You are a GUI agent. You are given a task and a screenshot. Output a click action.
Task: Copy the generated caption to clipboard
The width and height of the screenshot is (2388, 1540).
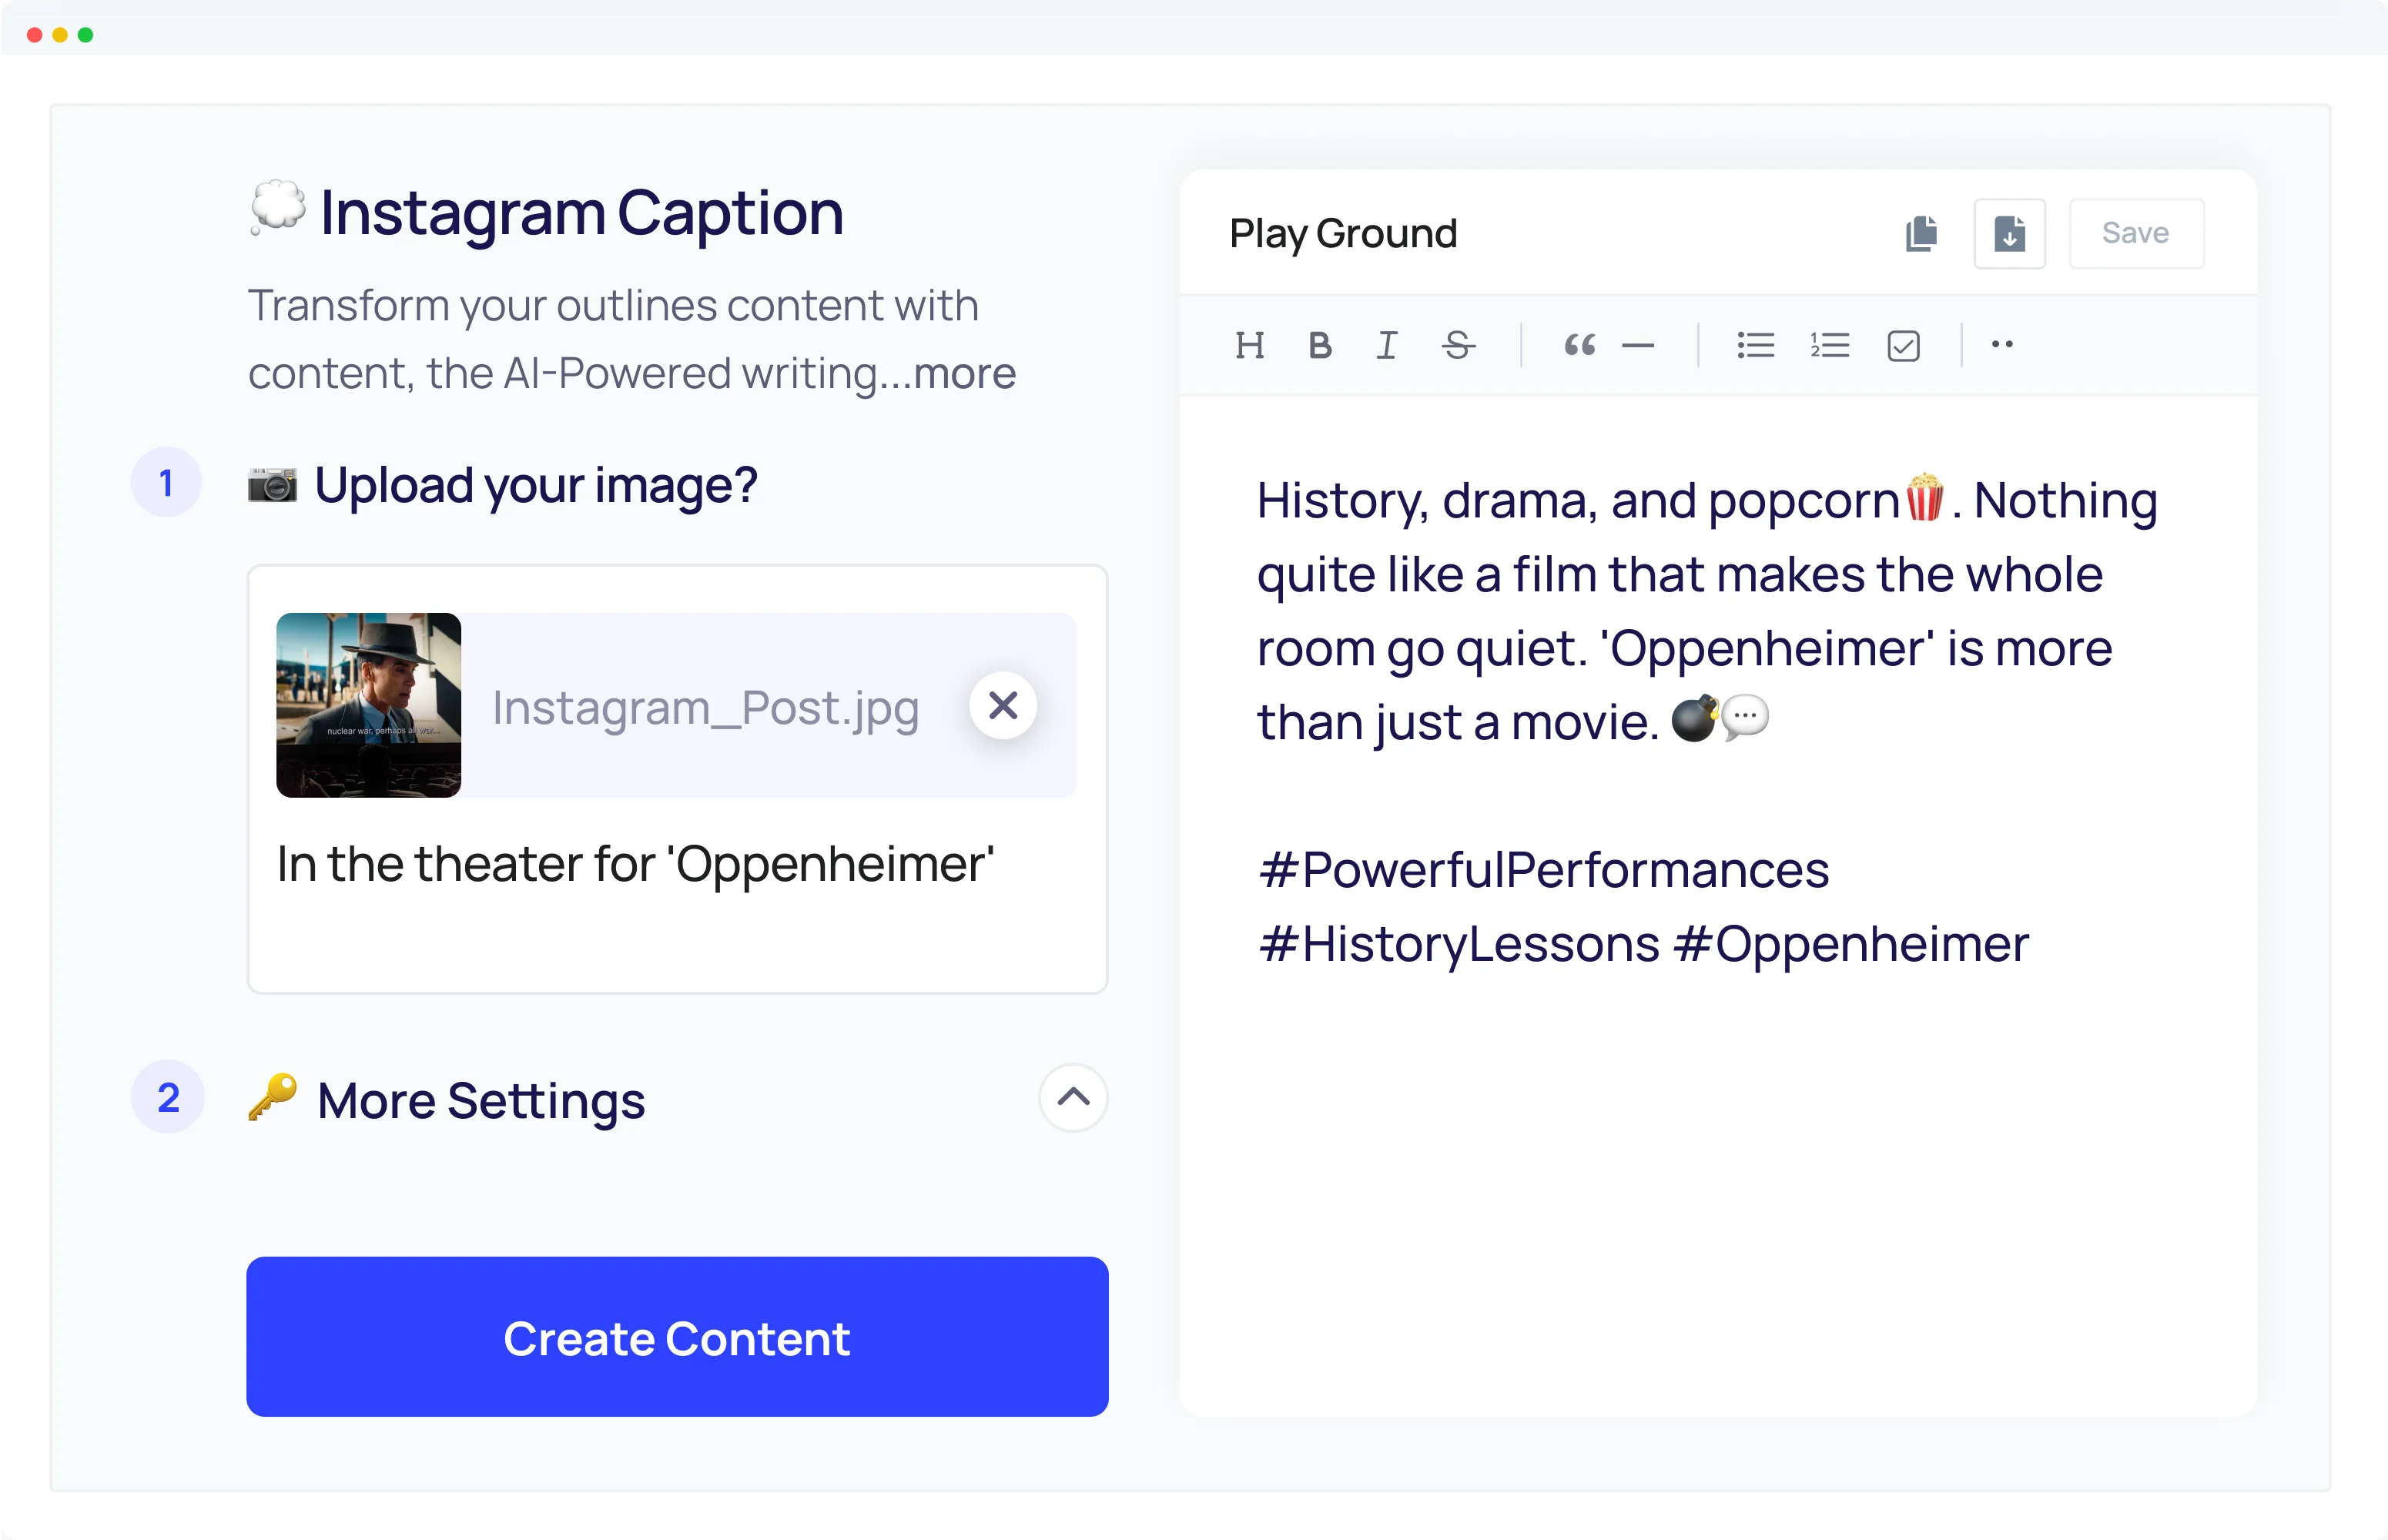coord(1921,233)
